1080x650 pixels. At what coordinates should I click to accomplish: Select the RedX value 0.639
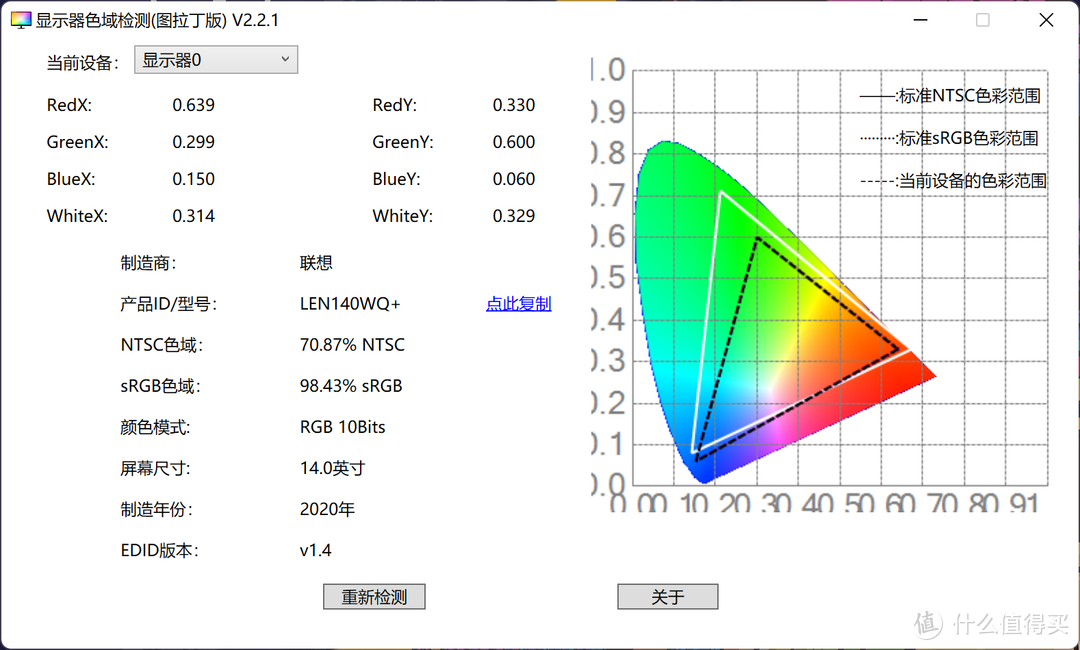(194, 105)
